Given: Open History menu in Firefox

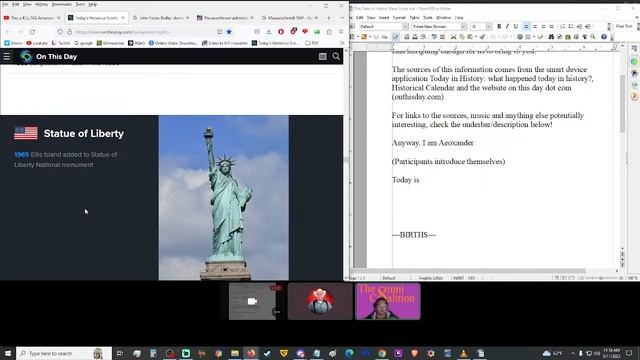Looking at the screenshot, I should click(x=41, y=4).
